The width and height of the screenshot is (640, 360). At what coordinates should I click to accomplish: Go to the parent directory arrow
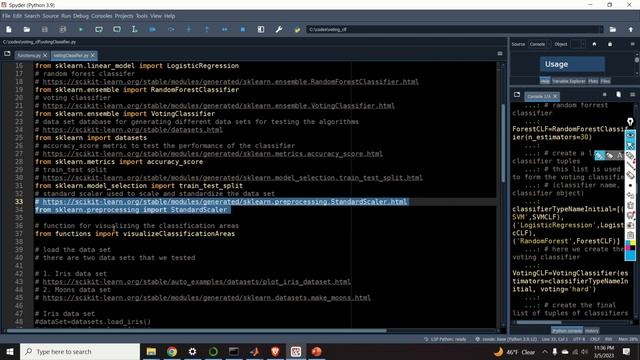(631, 29)
